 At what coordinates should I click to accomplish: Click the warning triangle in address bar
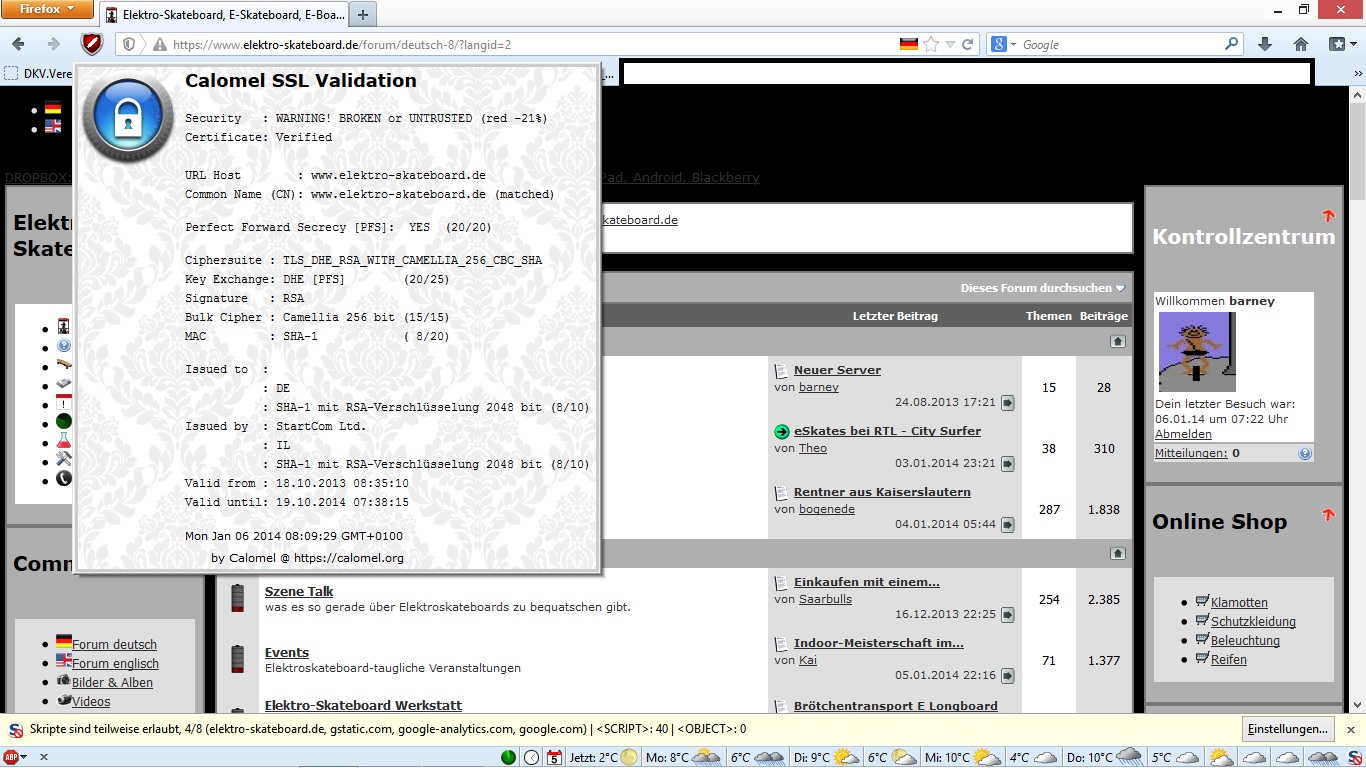(x=159, y=44)
